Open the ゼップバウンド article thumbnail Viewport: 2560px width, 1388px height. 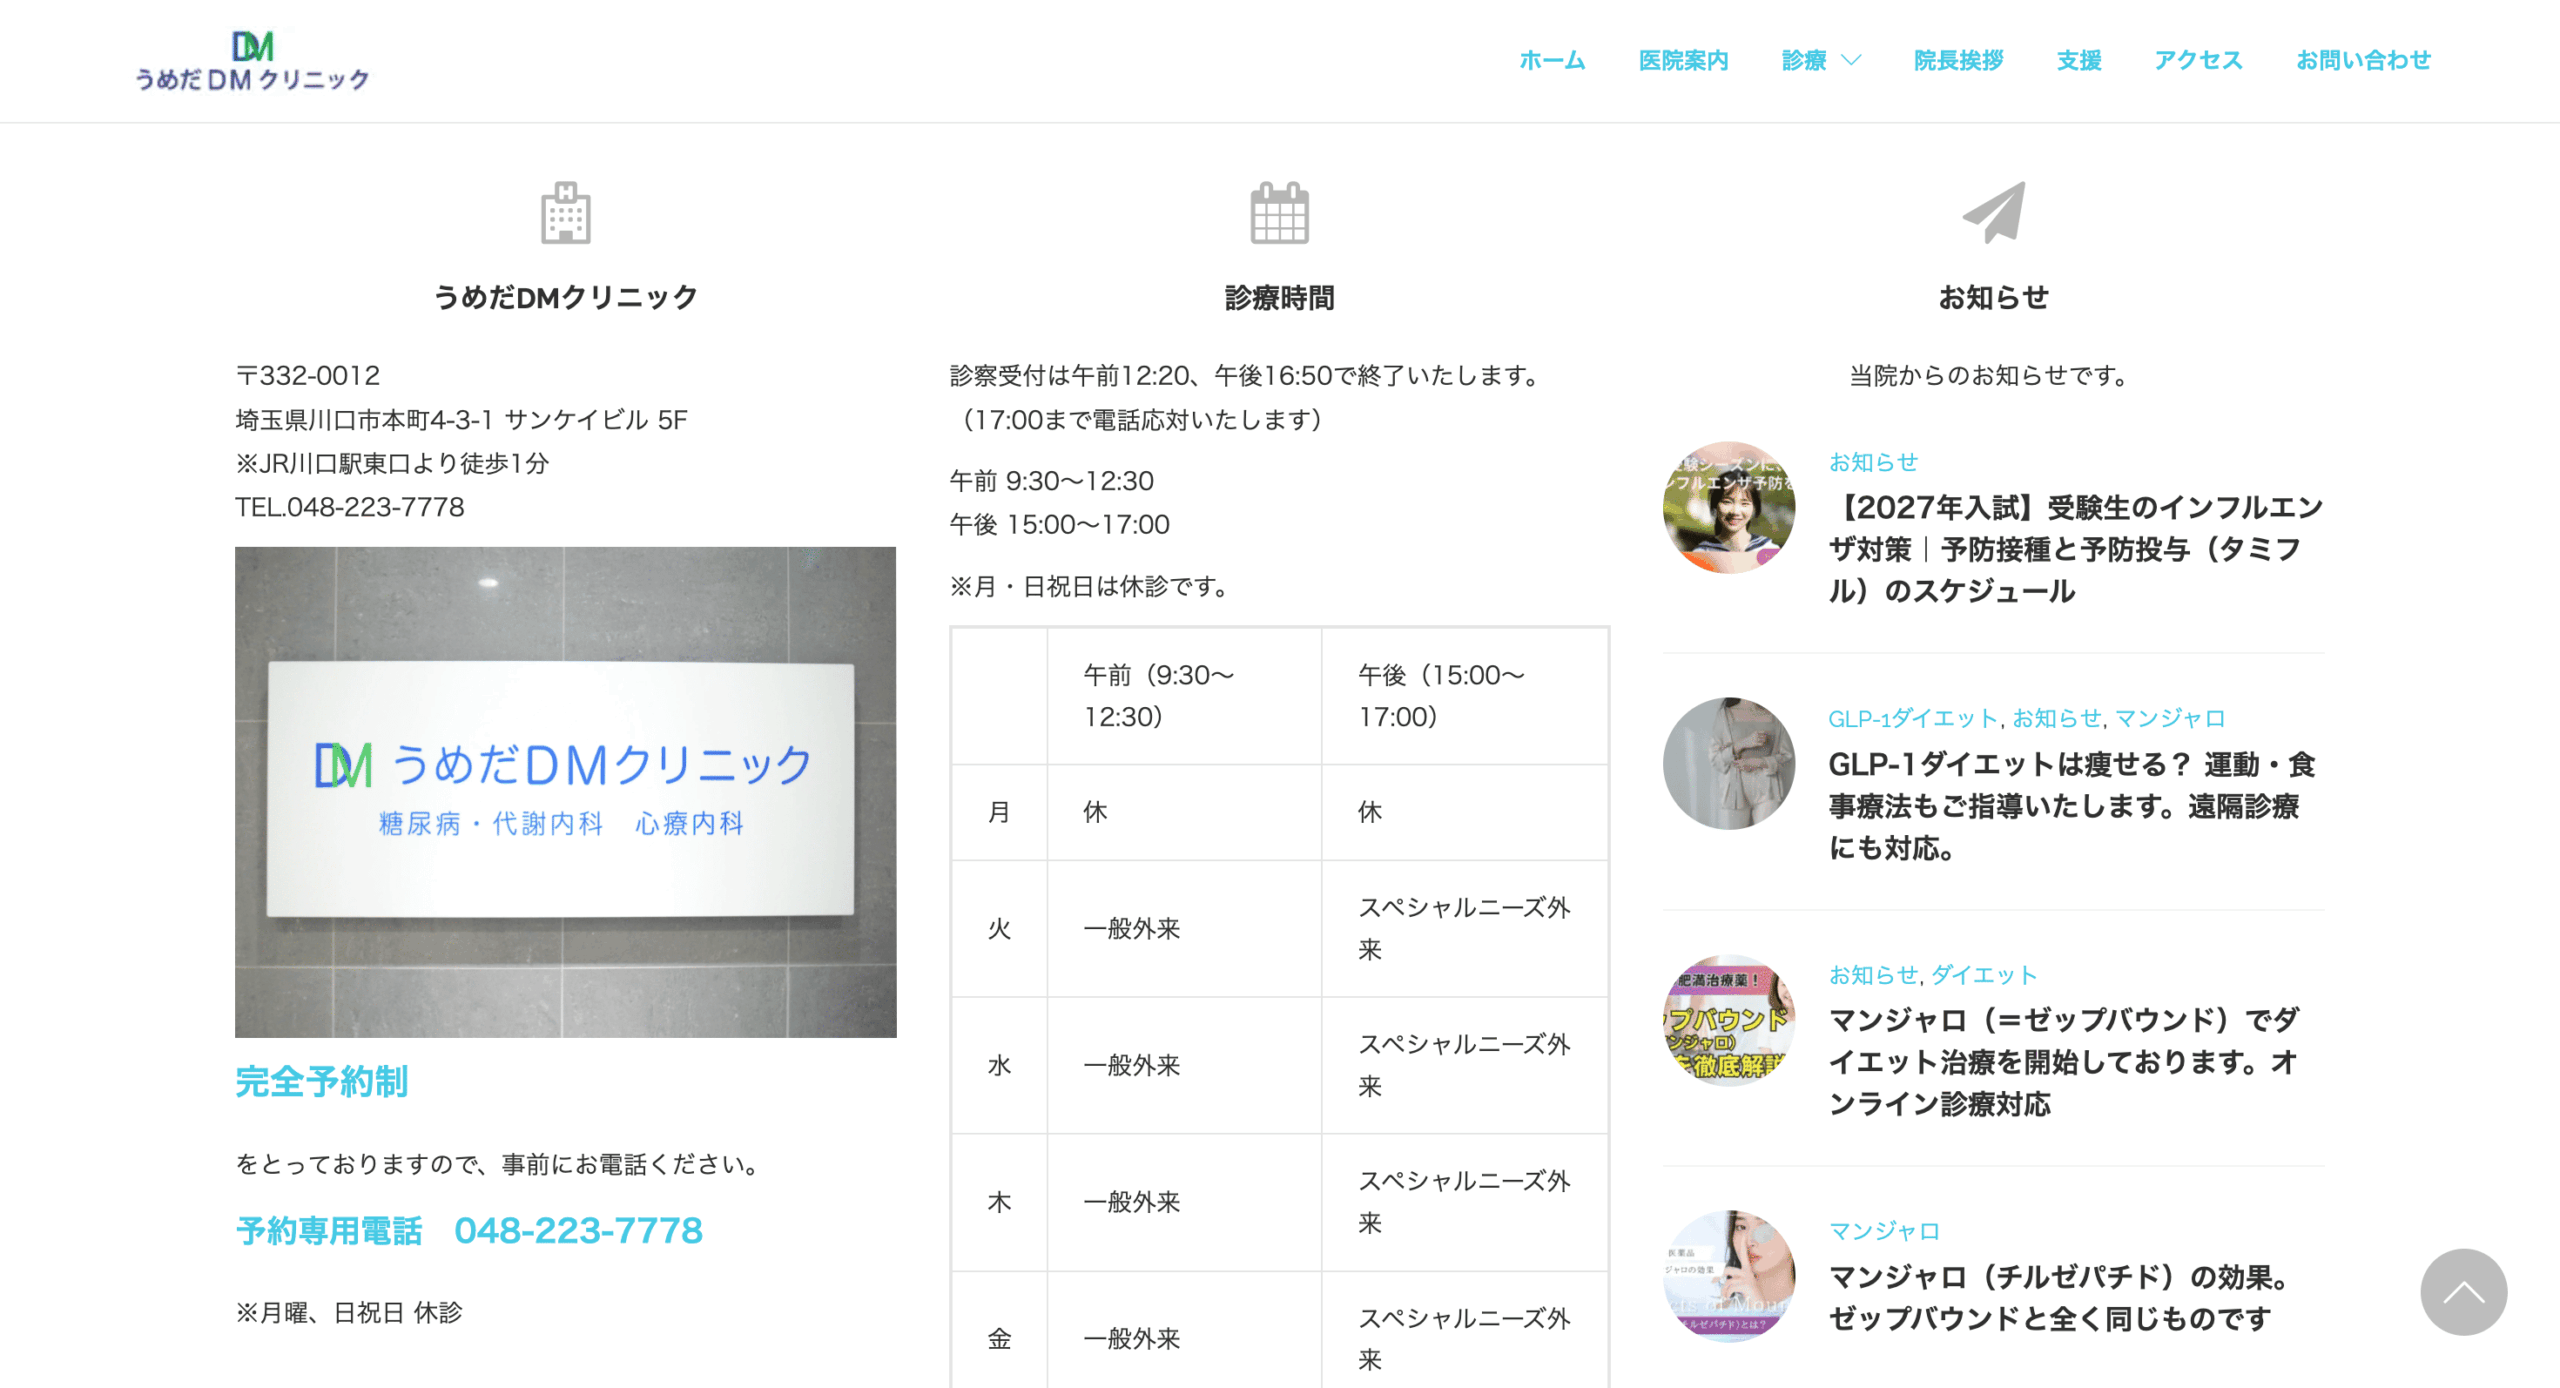click(x=1728, y=1020)
